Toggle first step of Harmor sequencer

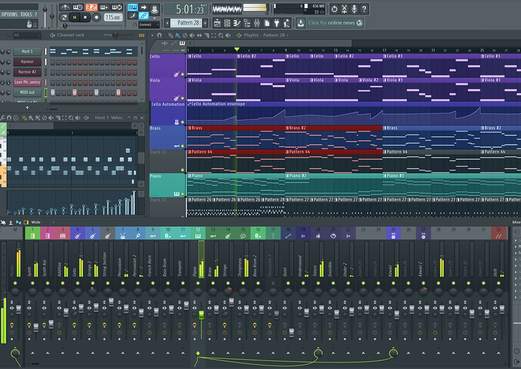point(53,62)
